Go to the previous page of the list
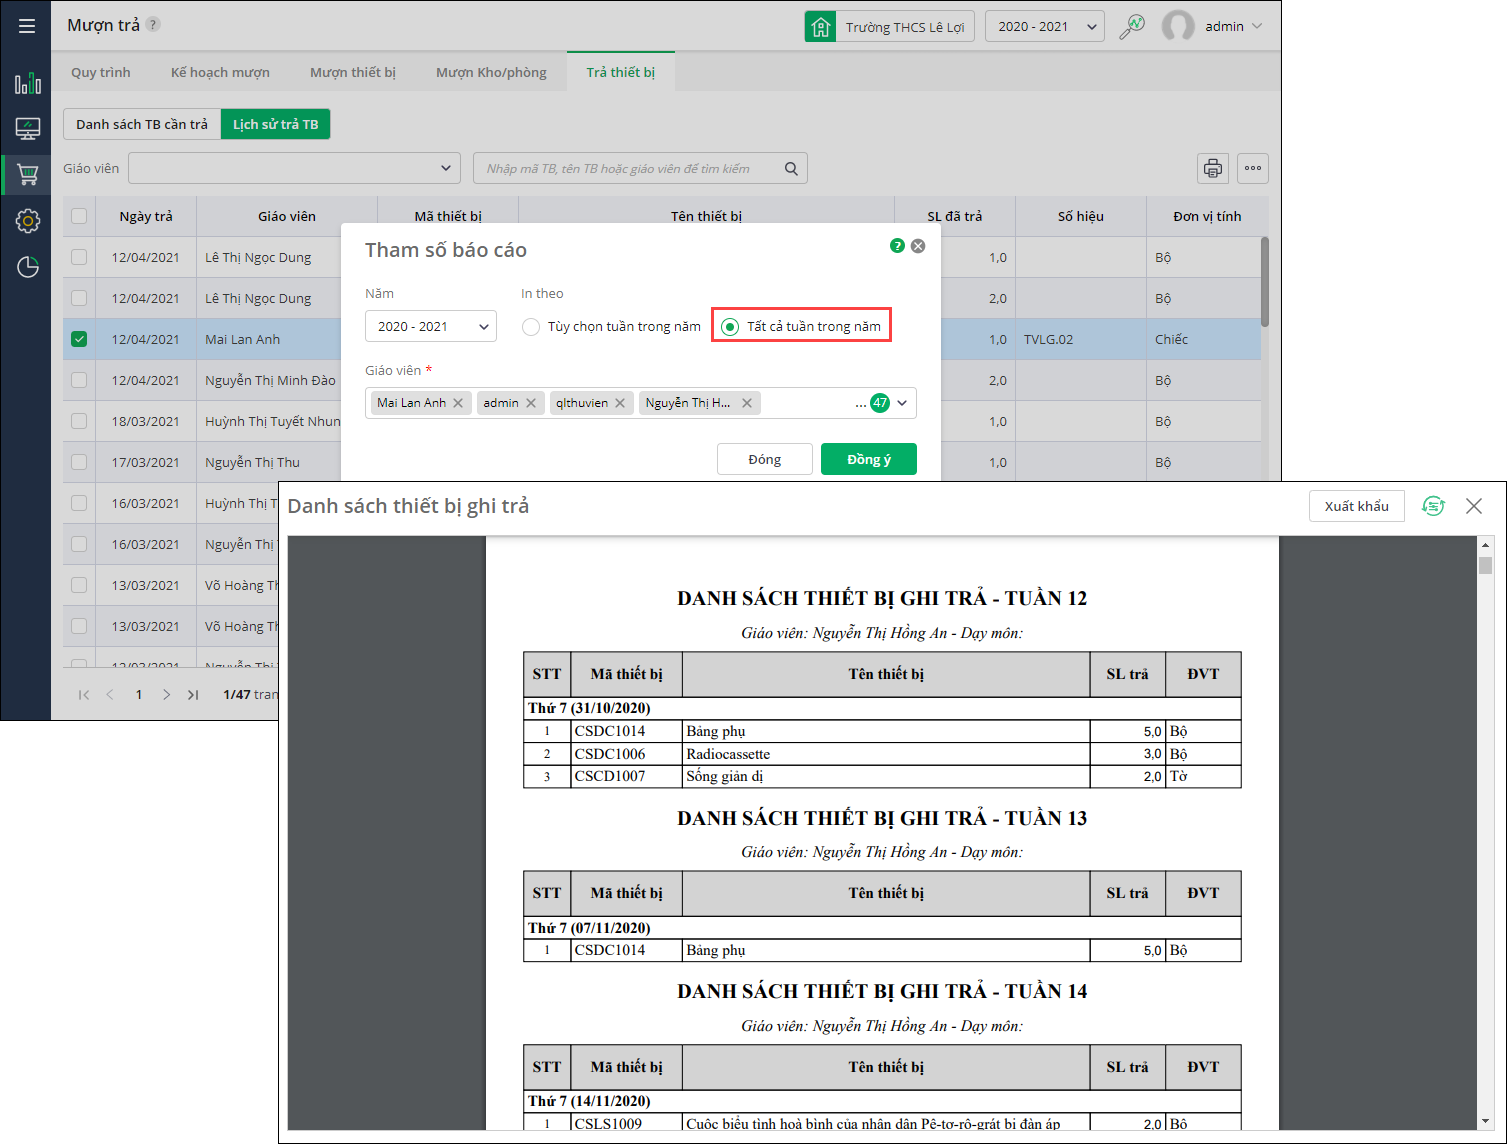This screenshot has height=1144, width=1507. tap(110, 694)
